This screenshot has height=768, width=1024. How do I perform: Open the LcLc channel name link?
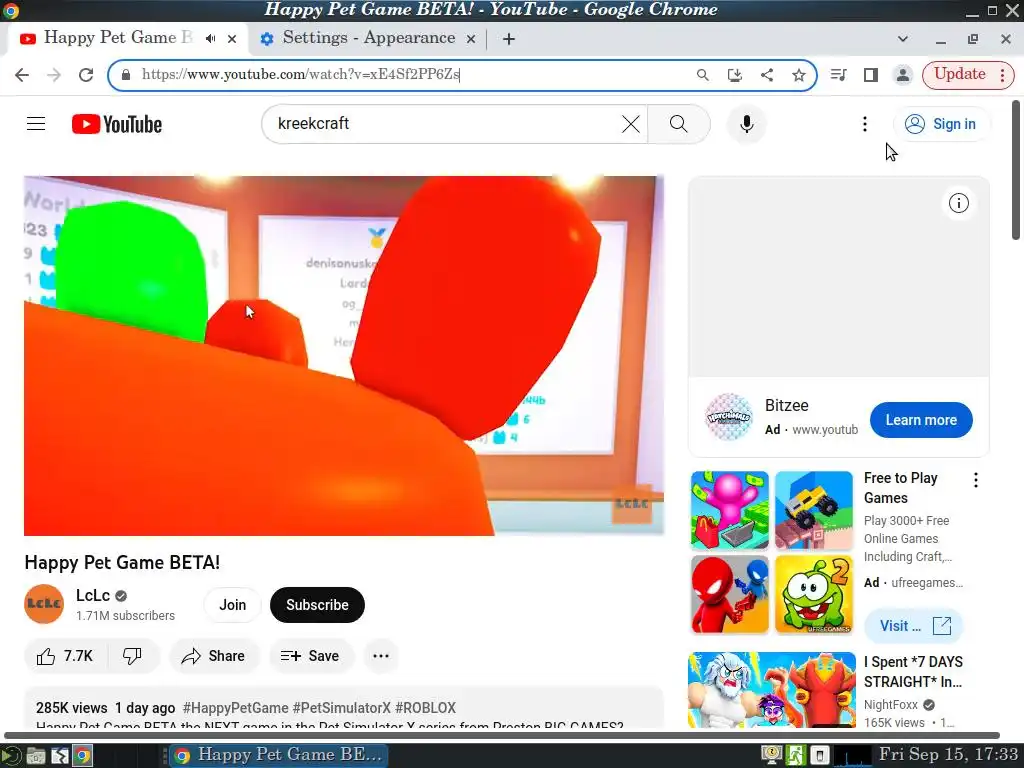[93, 595]
